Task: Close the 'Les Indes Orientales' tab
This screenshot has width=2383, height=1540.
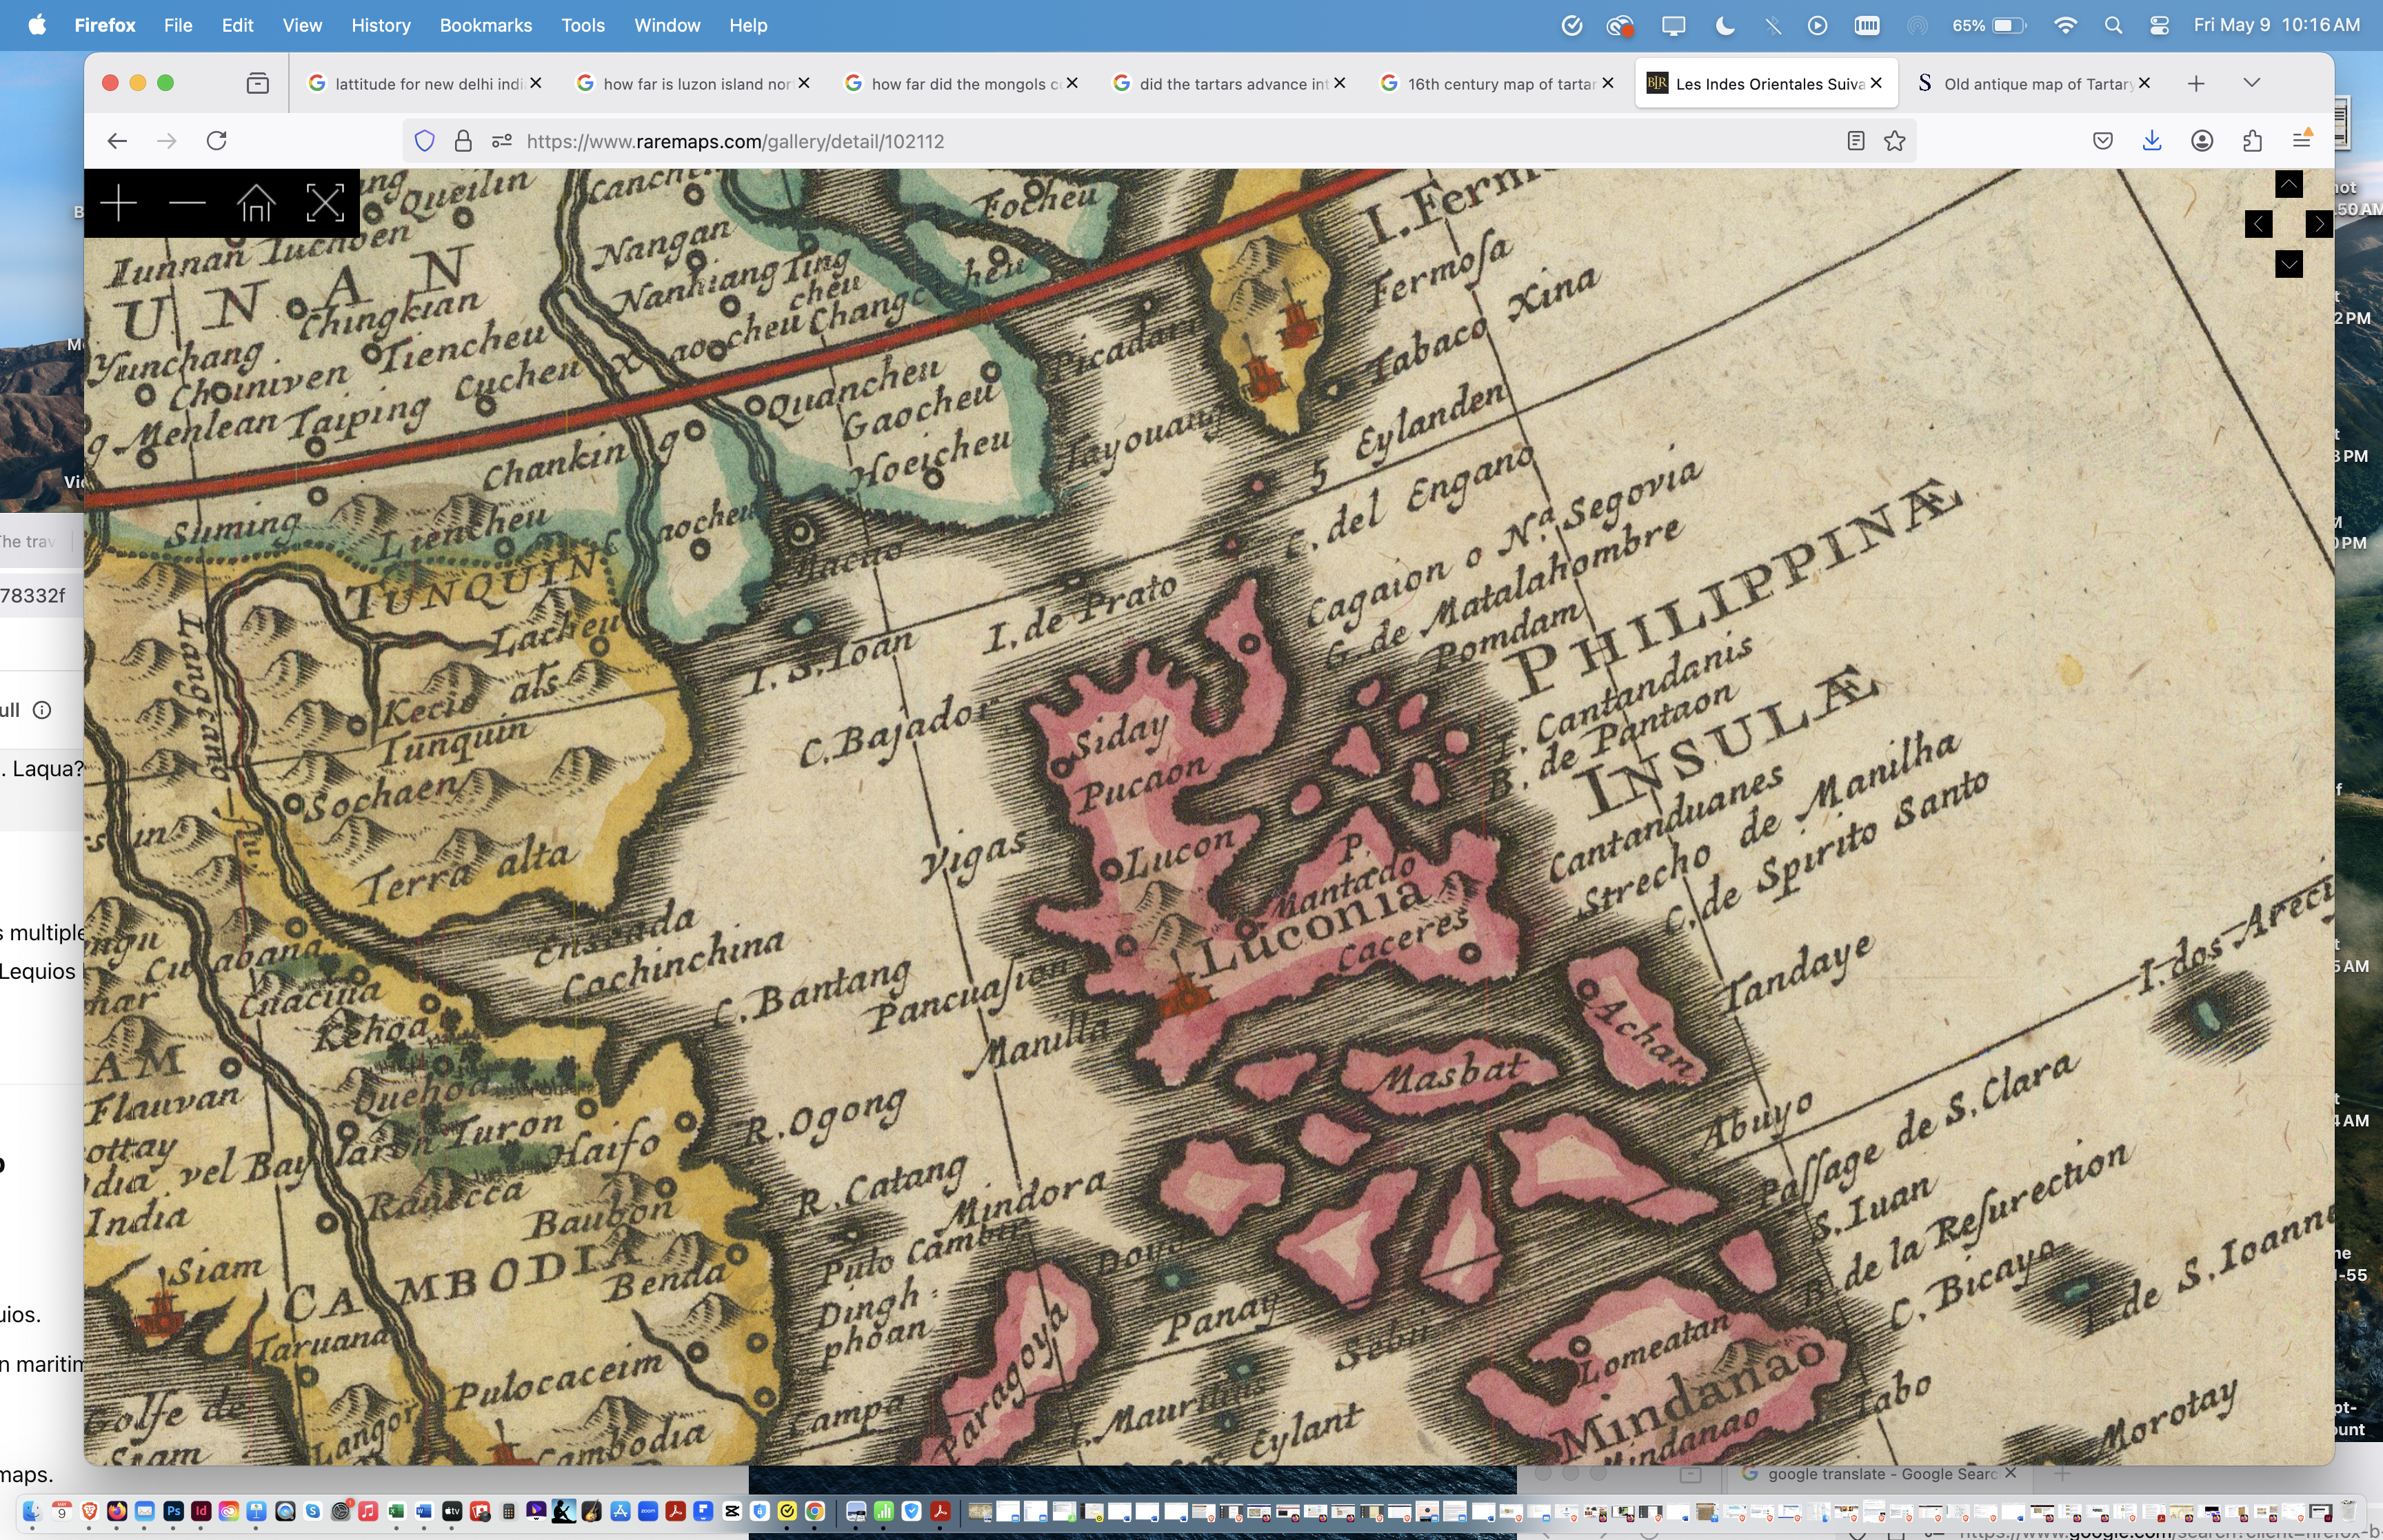Action: tap(1876, 83)
